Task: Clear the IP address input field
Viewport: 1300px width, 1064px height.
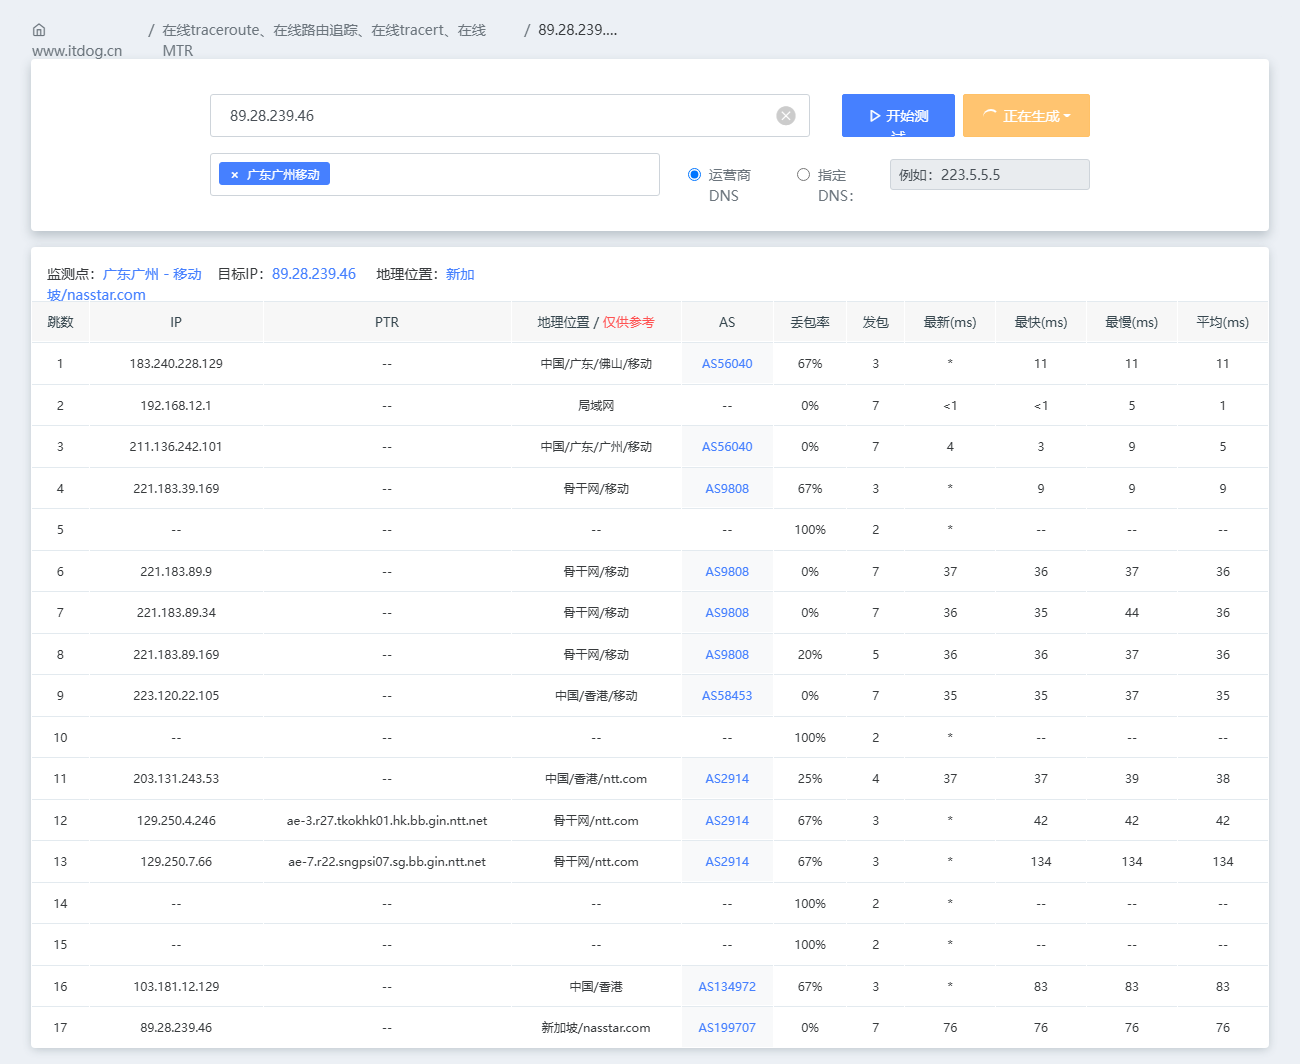Action: 786,116
